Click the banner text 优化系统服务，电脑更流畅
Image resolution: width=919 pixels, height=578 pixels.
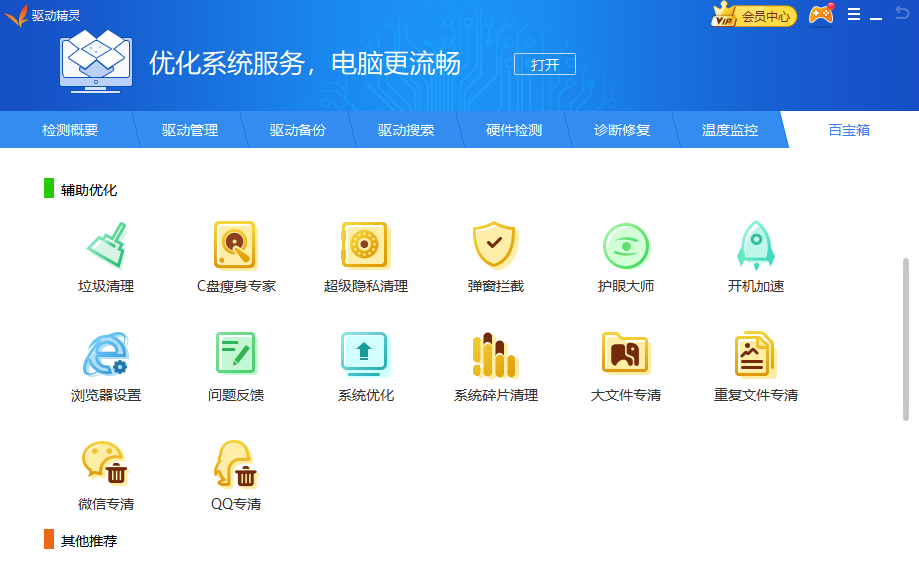[x=305, y=63]
